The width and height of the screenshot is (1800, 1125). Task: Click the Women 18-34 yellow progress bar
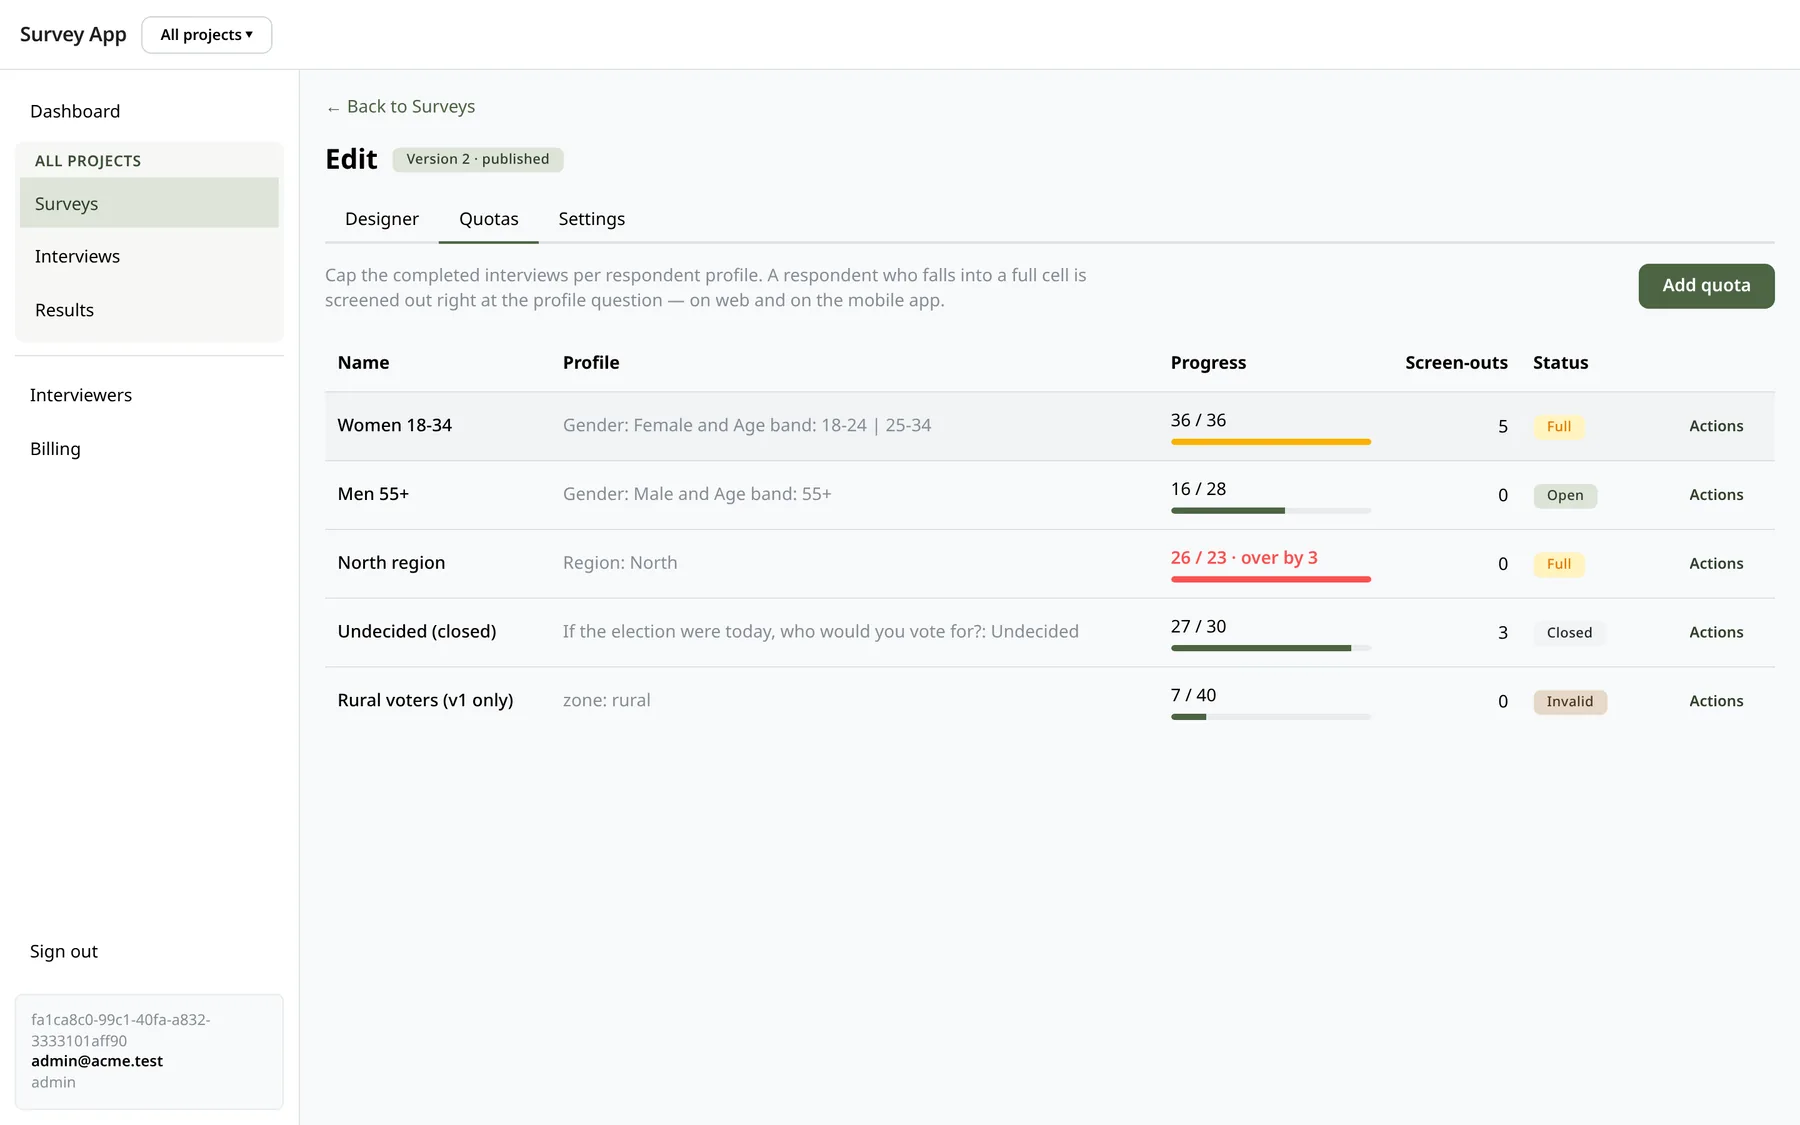(x=1270, y=442)
